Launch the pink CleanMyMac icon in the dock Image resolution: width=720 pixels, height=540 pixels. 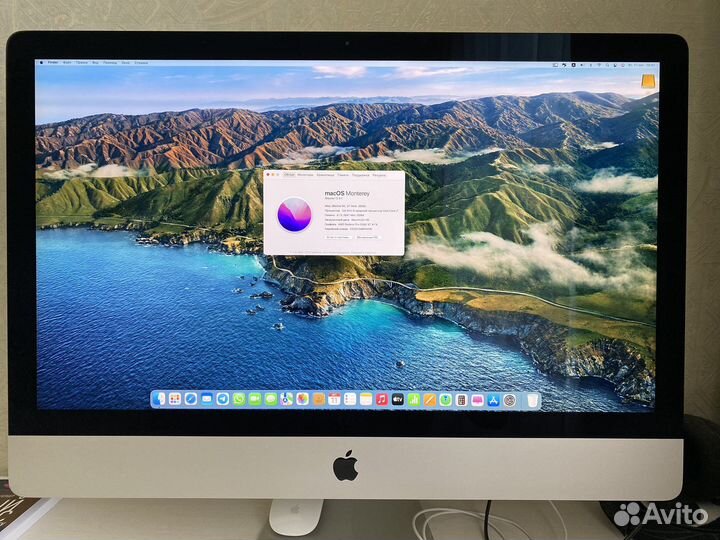pos(478,399)
